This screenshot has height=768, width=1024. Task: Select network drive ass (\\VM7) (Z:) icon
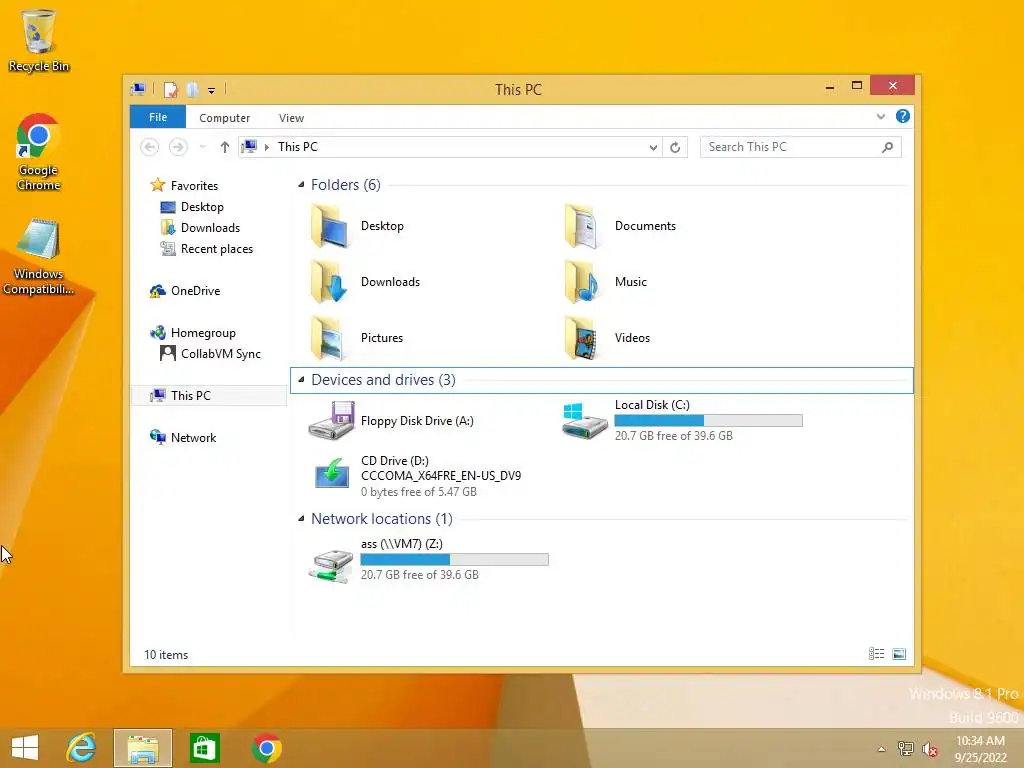(x=331, y=564)
